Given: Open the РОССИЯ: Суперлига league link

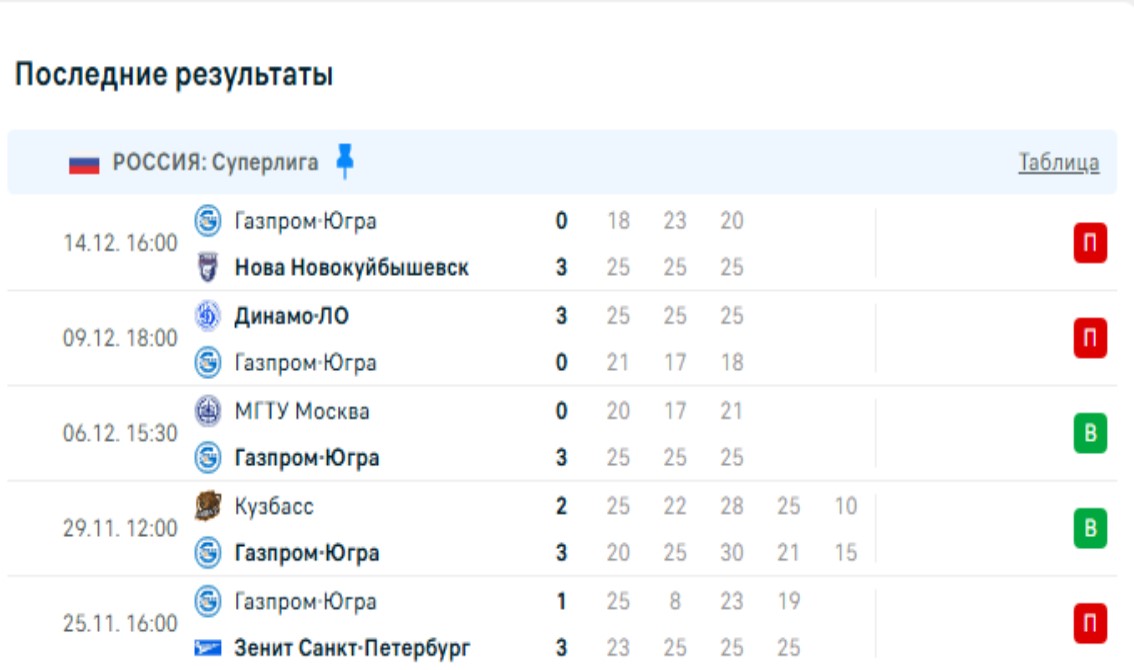Looking at the screenshot, I should coord(215,163).
